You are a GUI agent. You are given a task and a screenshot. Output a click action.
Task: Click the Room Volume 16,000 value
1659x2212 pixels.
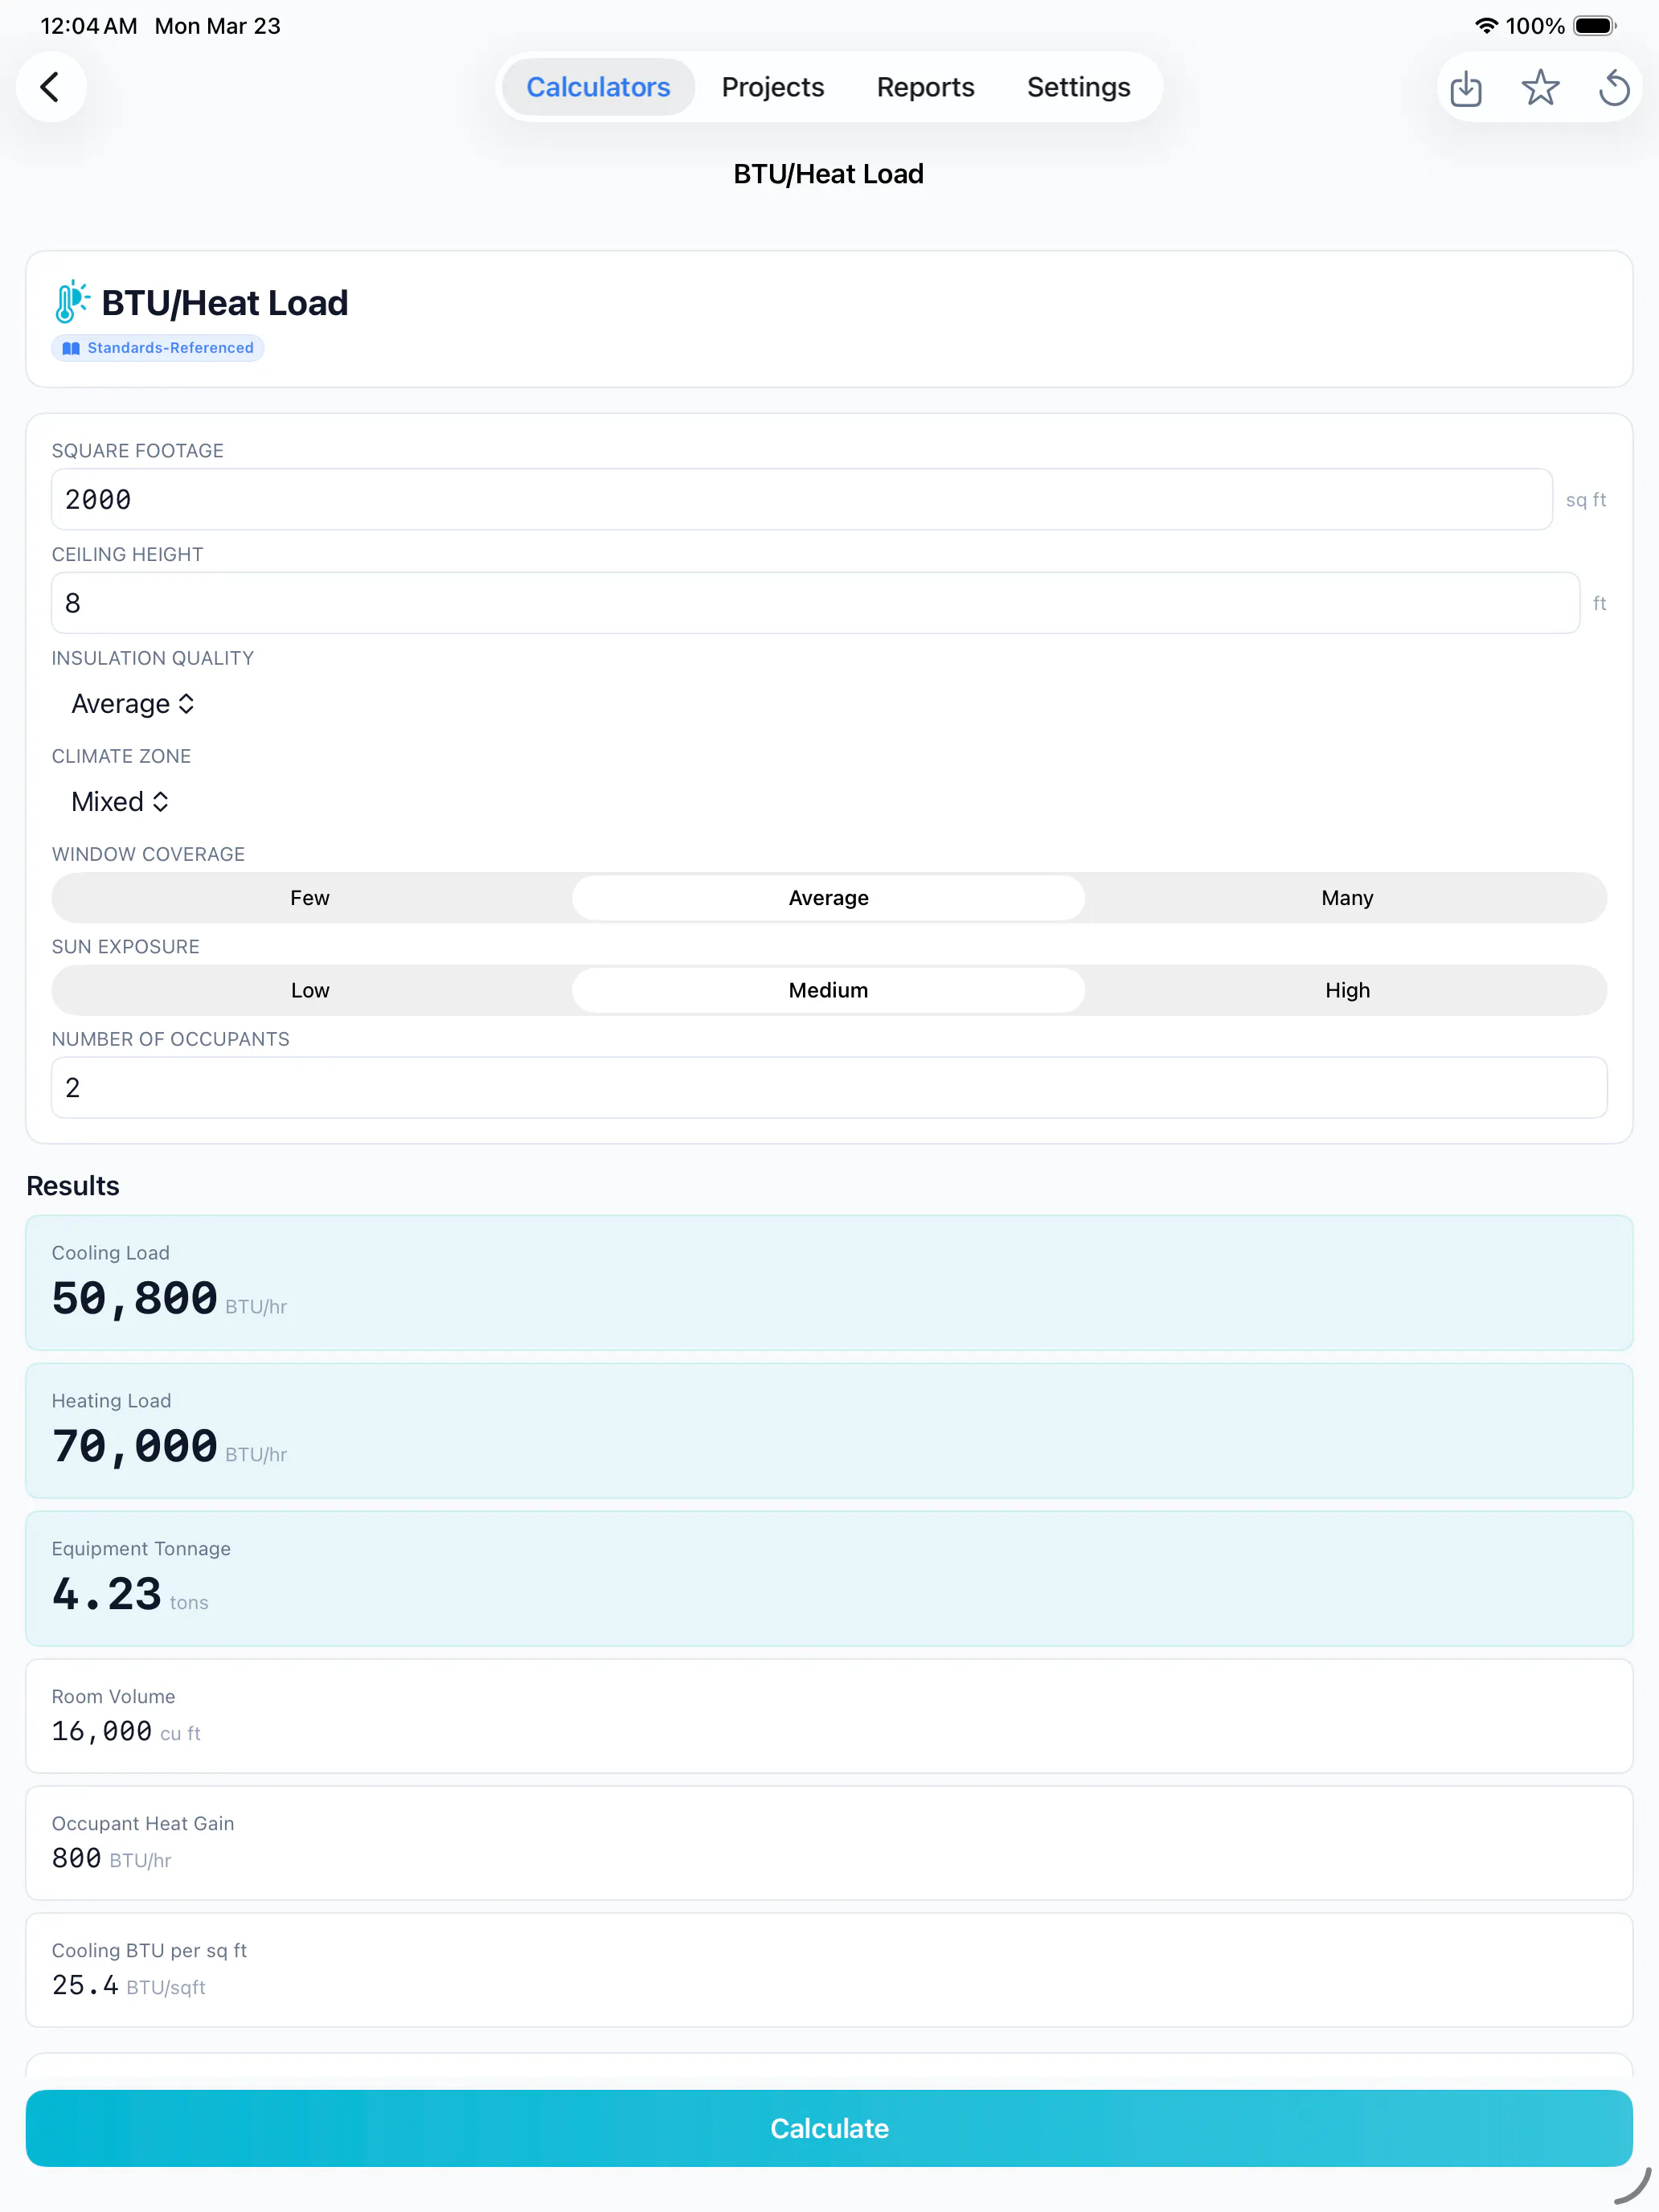(101, 1731)
